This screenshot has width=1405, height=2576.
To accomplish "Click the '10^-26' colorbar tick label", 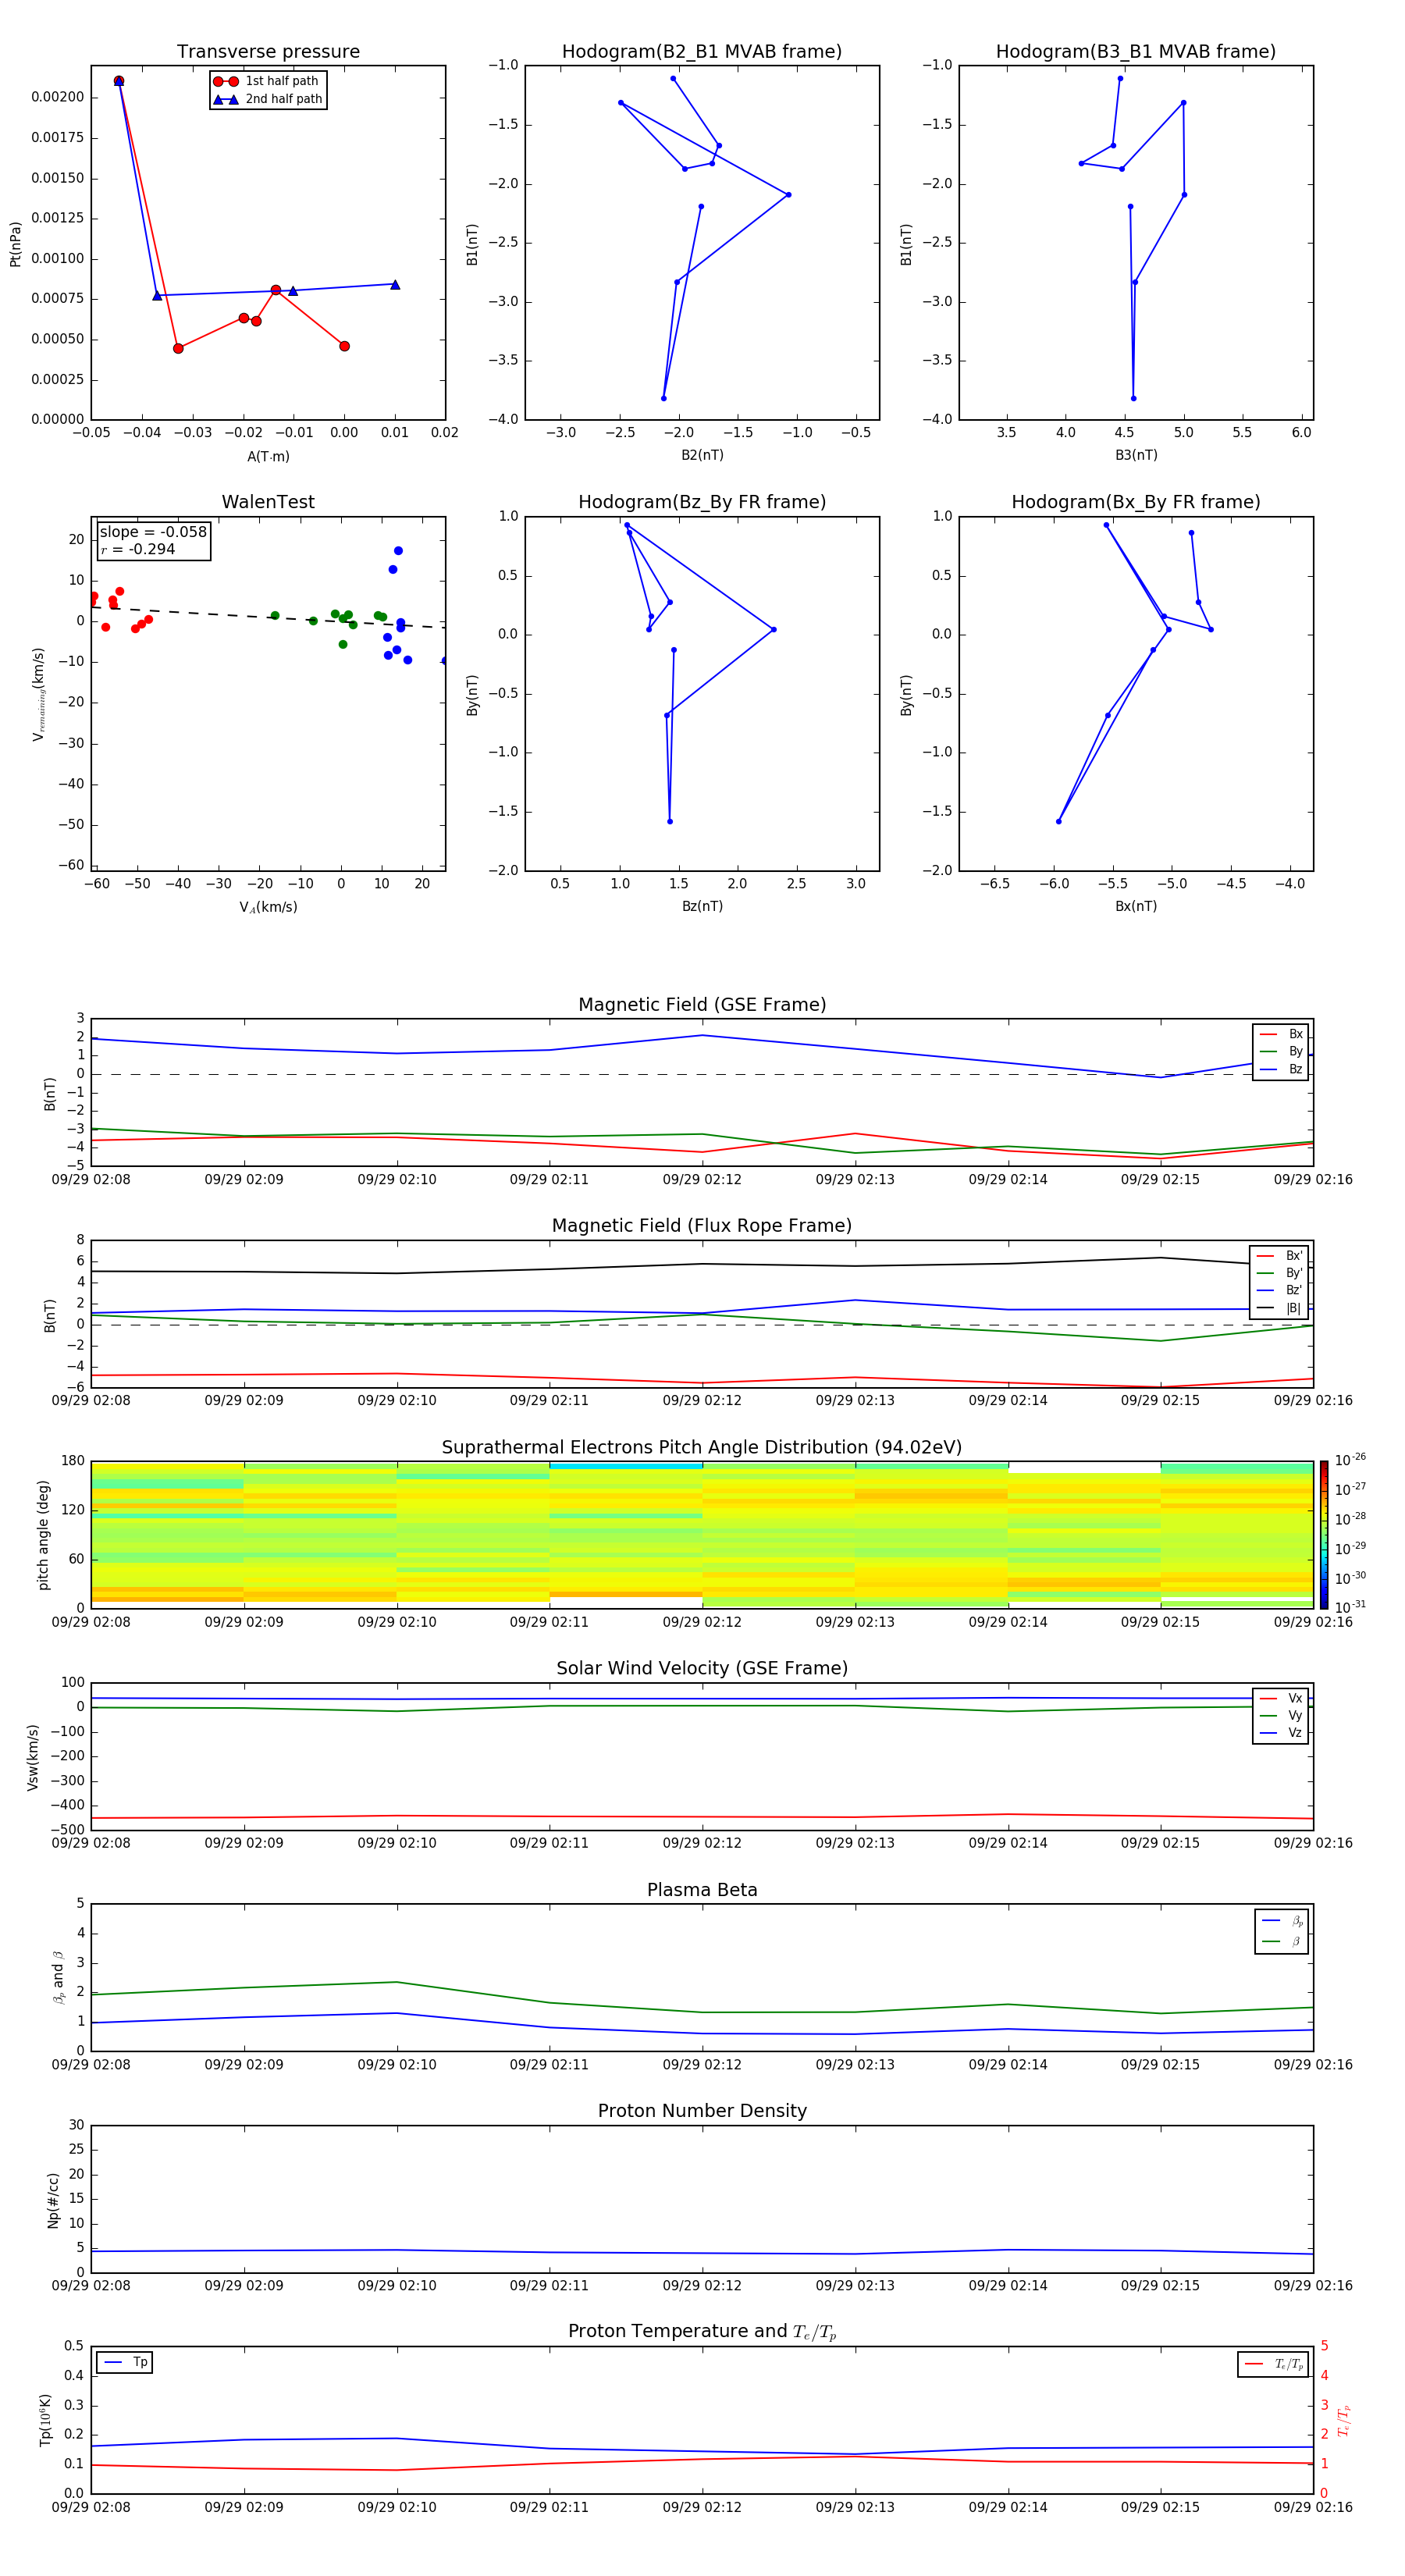I will (1350, 1460).
